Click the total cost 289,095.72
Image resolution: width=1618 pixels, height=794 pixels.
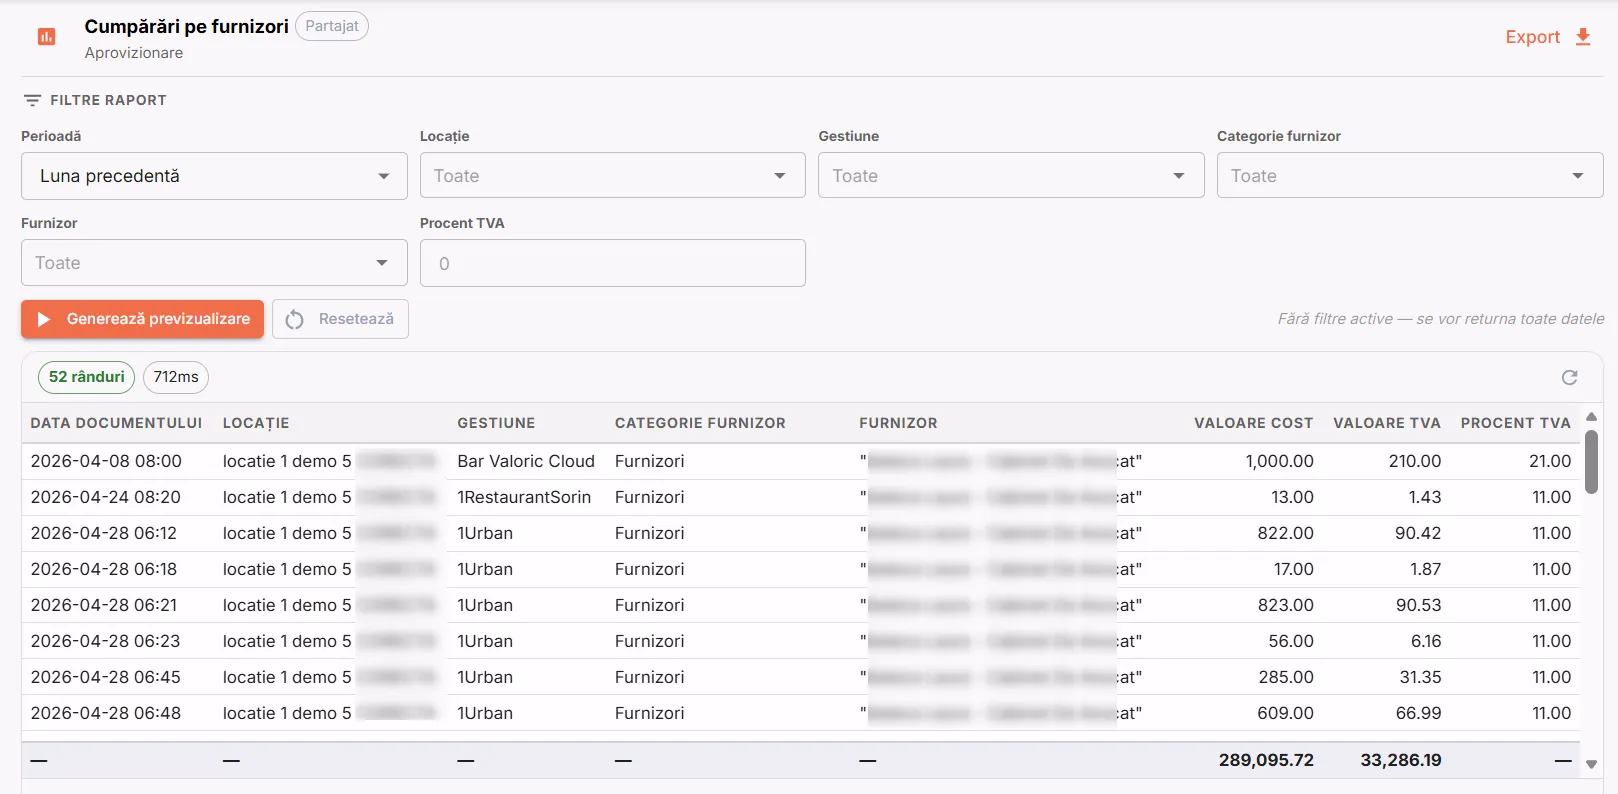click(1266, 760)
